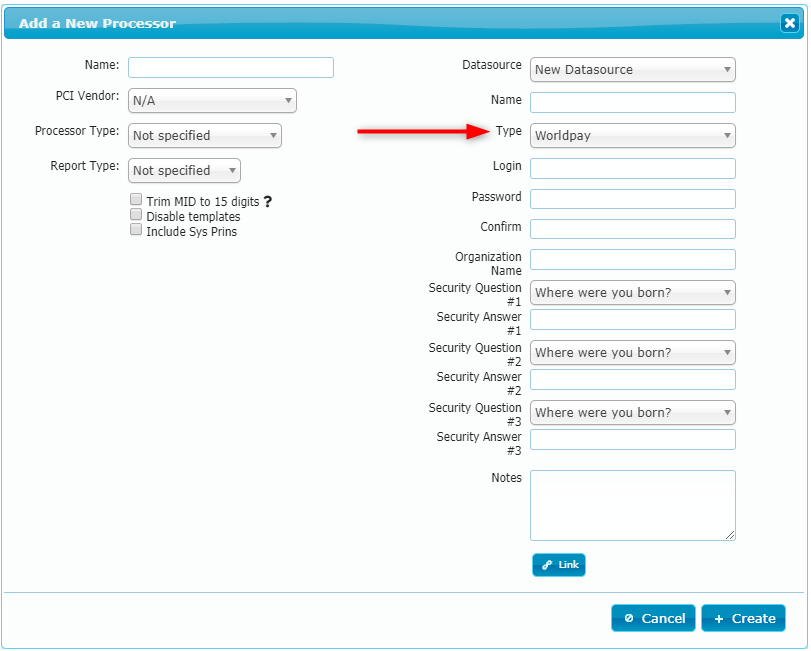Click the Cancel button
This screenshot has width=811, height=651.
click(654, 619)
